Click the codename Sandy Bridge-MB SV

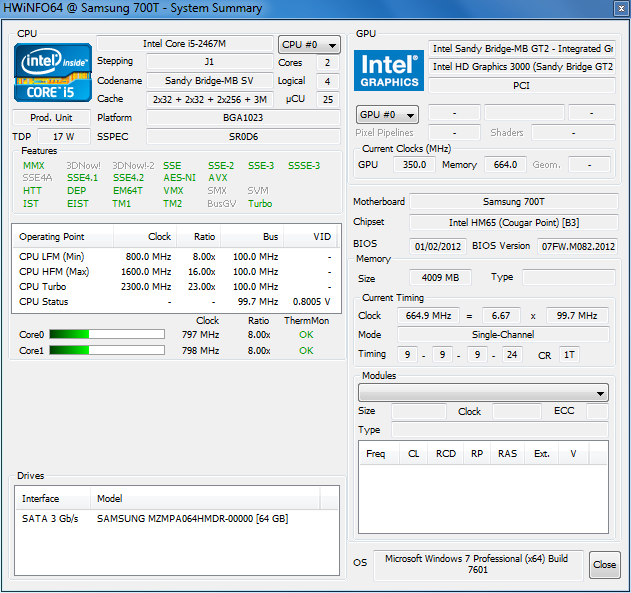210,80
